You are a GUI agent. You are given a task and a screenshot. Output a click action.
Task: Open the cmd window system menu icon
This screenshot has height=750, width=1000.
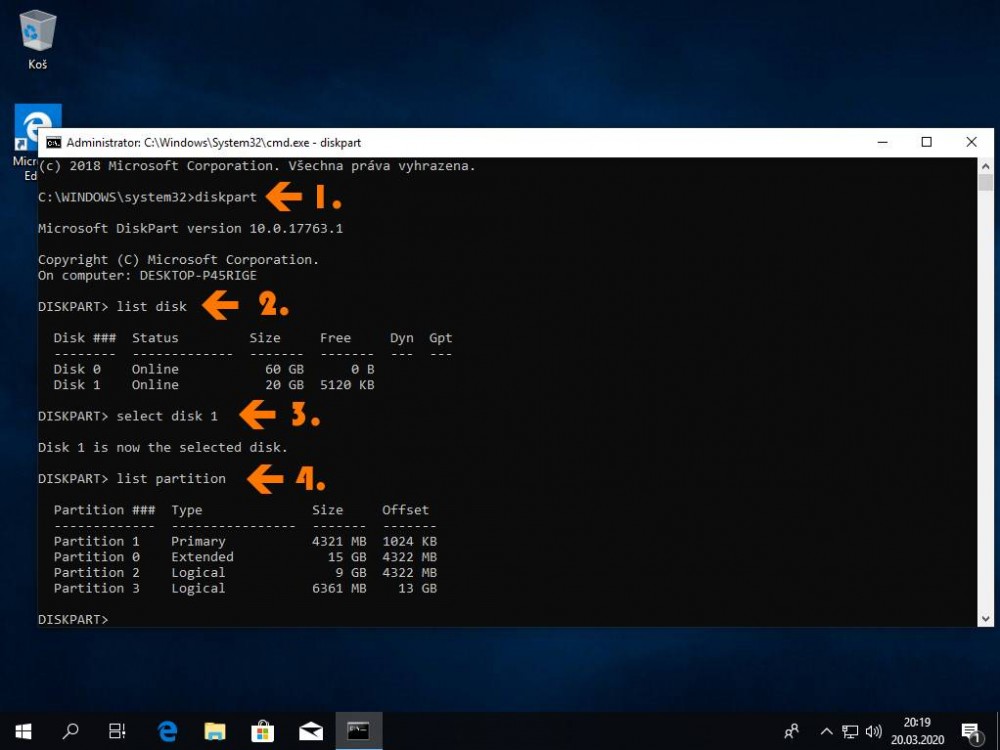(53, 143)
